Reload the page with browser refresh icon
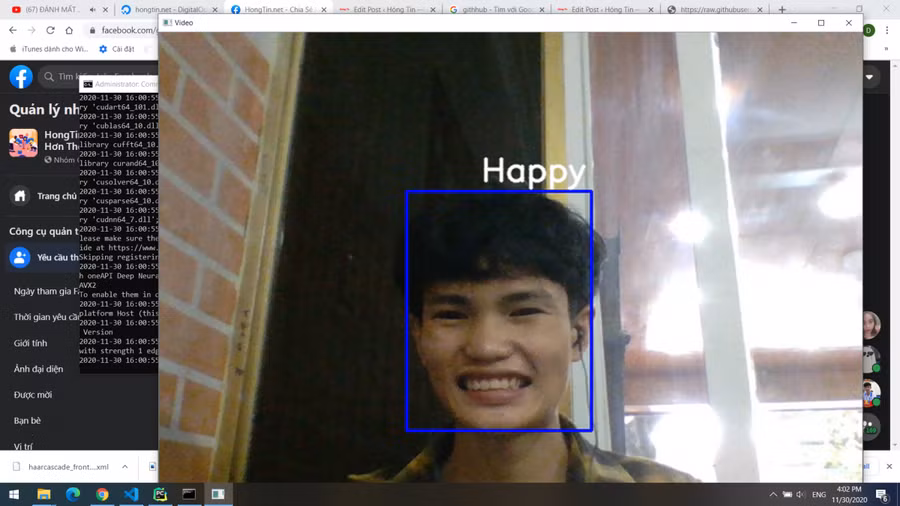The height and width of the screenshot is (506, 900). (x=51, y=30)
